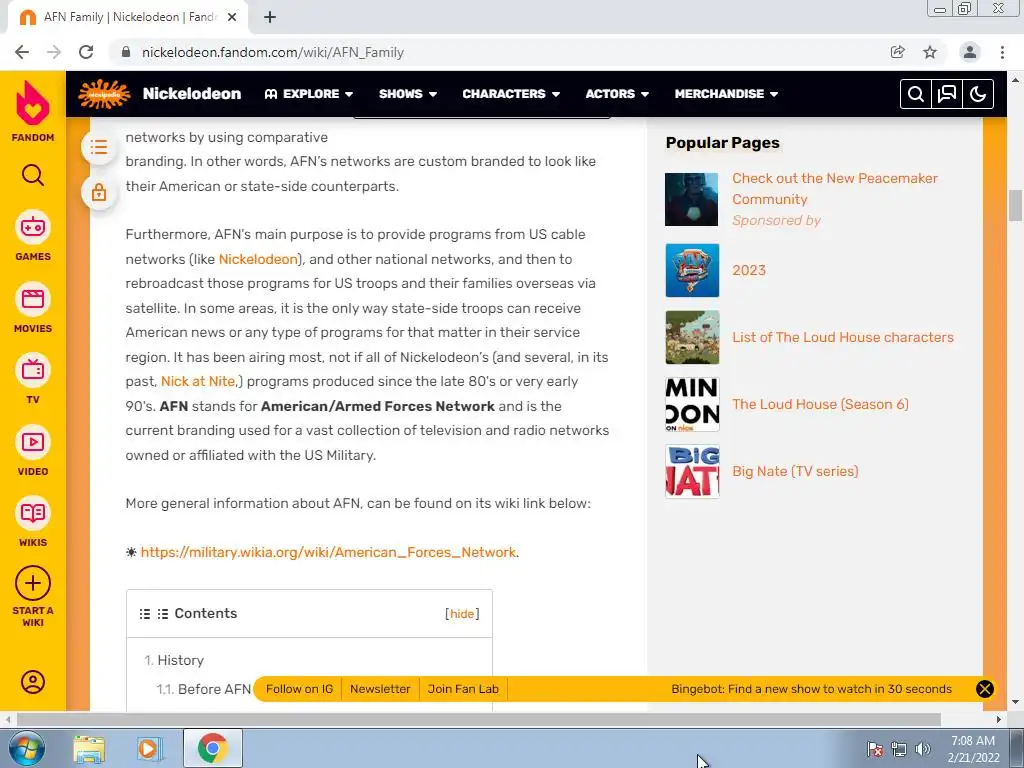Open Bingebot find a new show link
Viewport: 1024px width, 768px height.
tap(811, 689)
